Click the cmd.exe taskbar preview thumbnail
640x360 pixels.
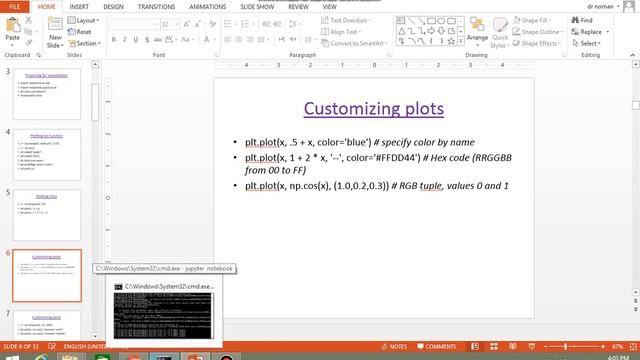[x=163, y=316]
